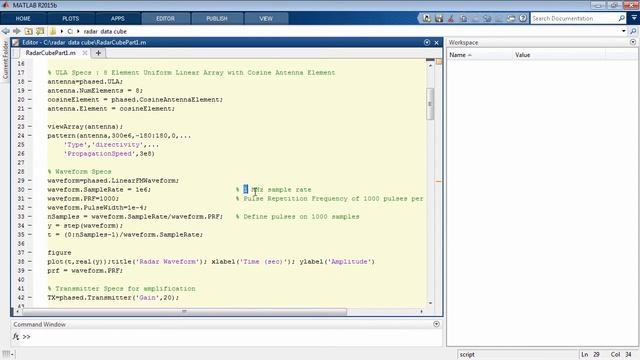Click the Value column header in Workspace
The width and height of the screenshot is (640, 360).
coord(559,55)
